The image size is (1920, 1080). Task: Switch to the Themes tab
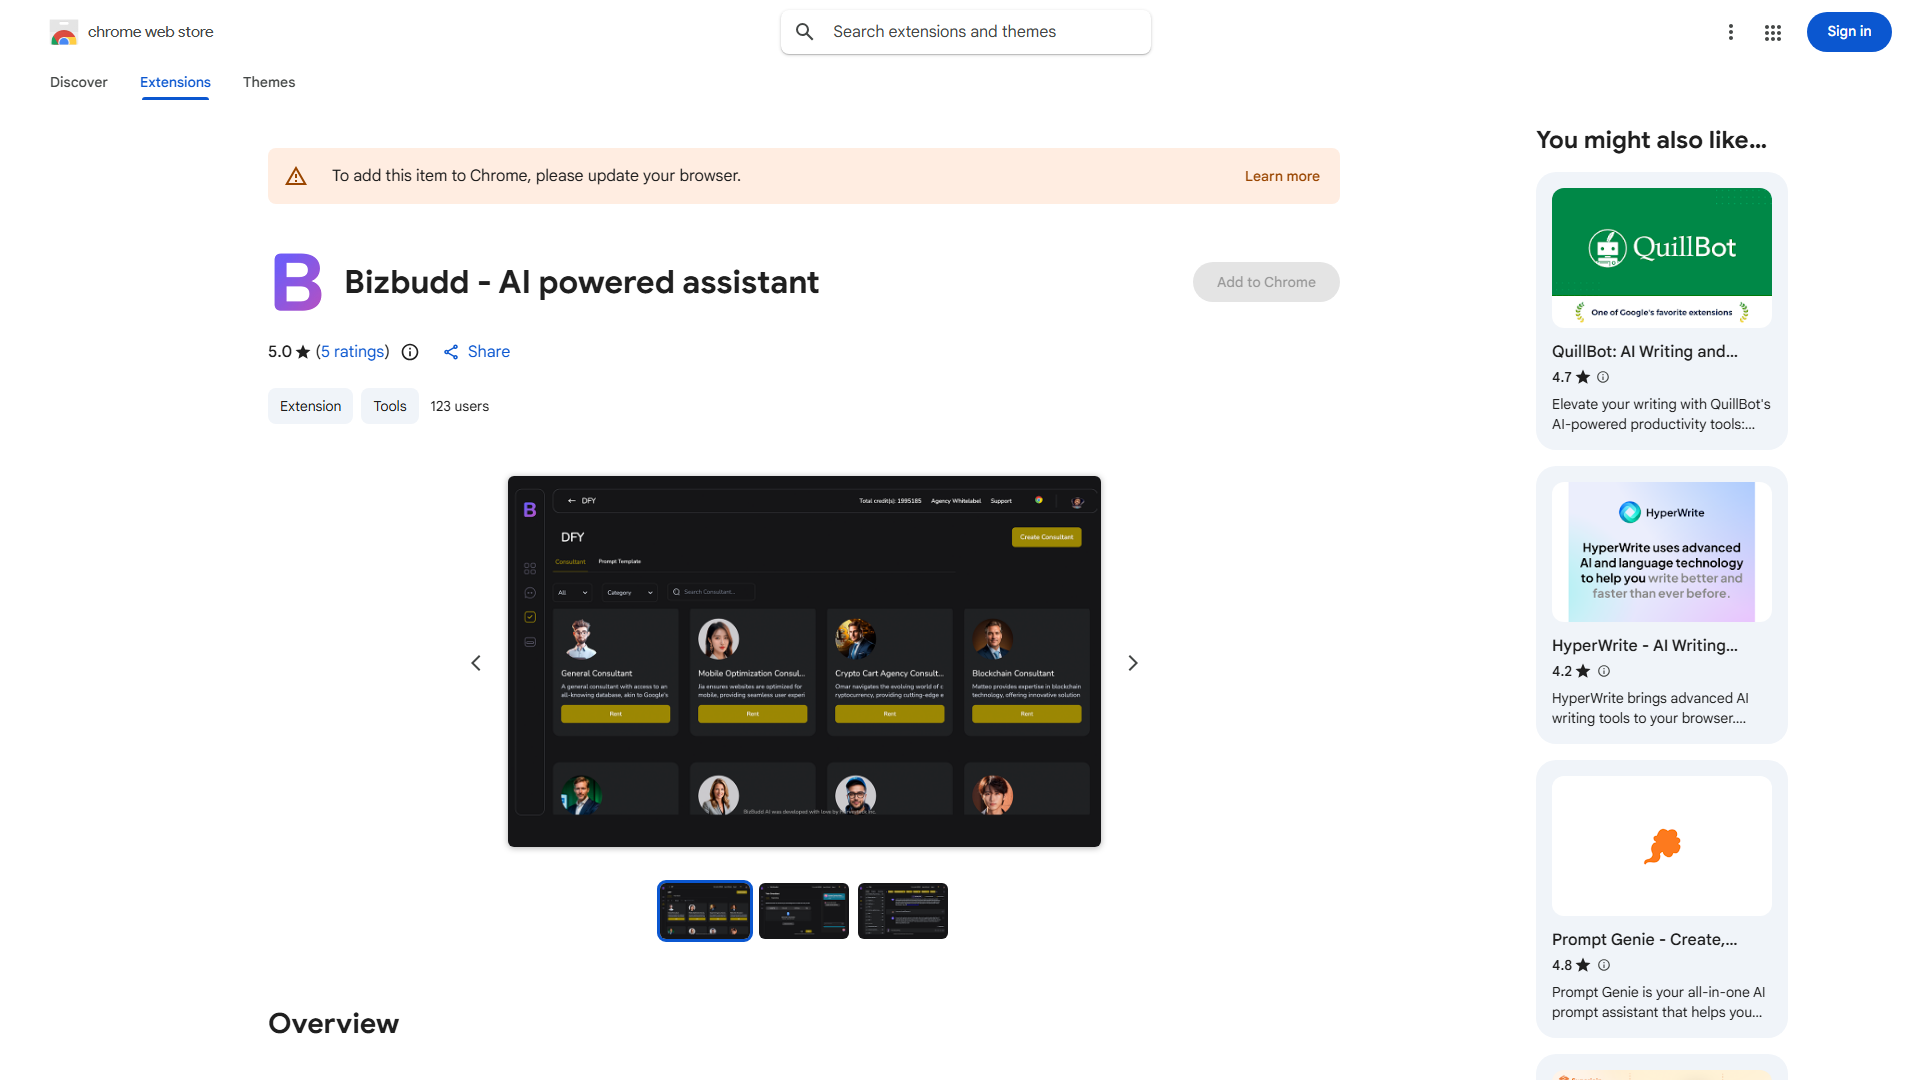click(269, 82)
